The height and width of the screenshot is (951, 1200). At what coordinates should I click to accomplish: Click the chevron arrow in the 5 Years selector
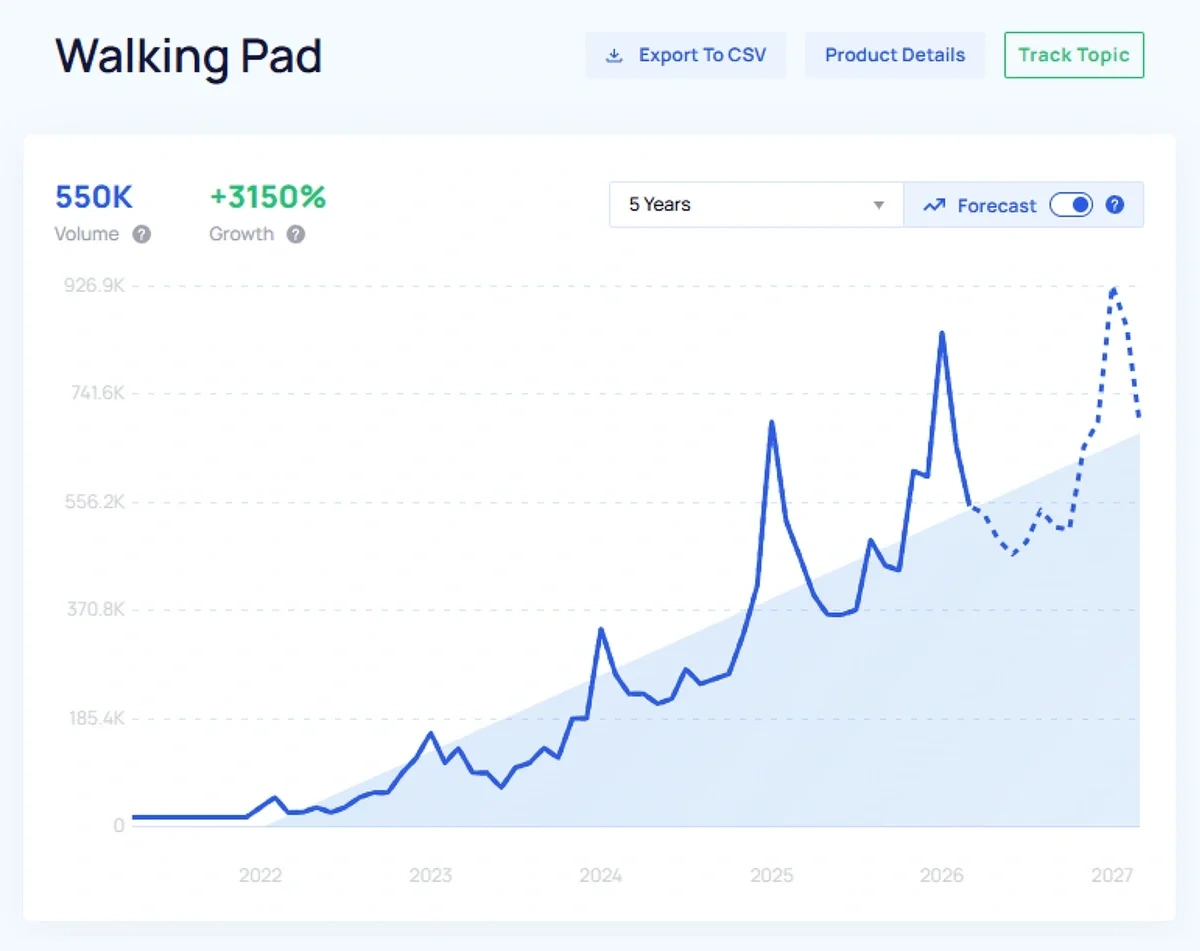coord(878,204)
